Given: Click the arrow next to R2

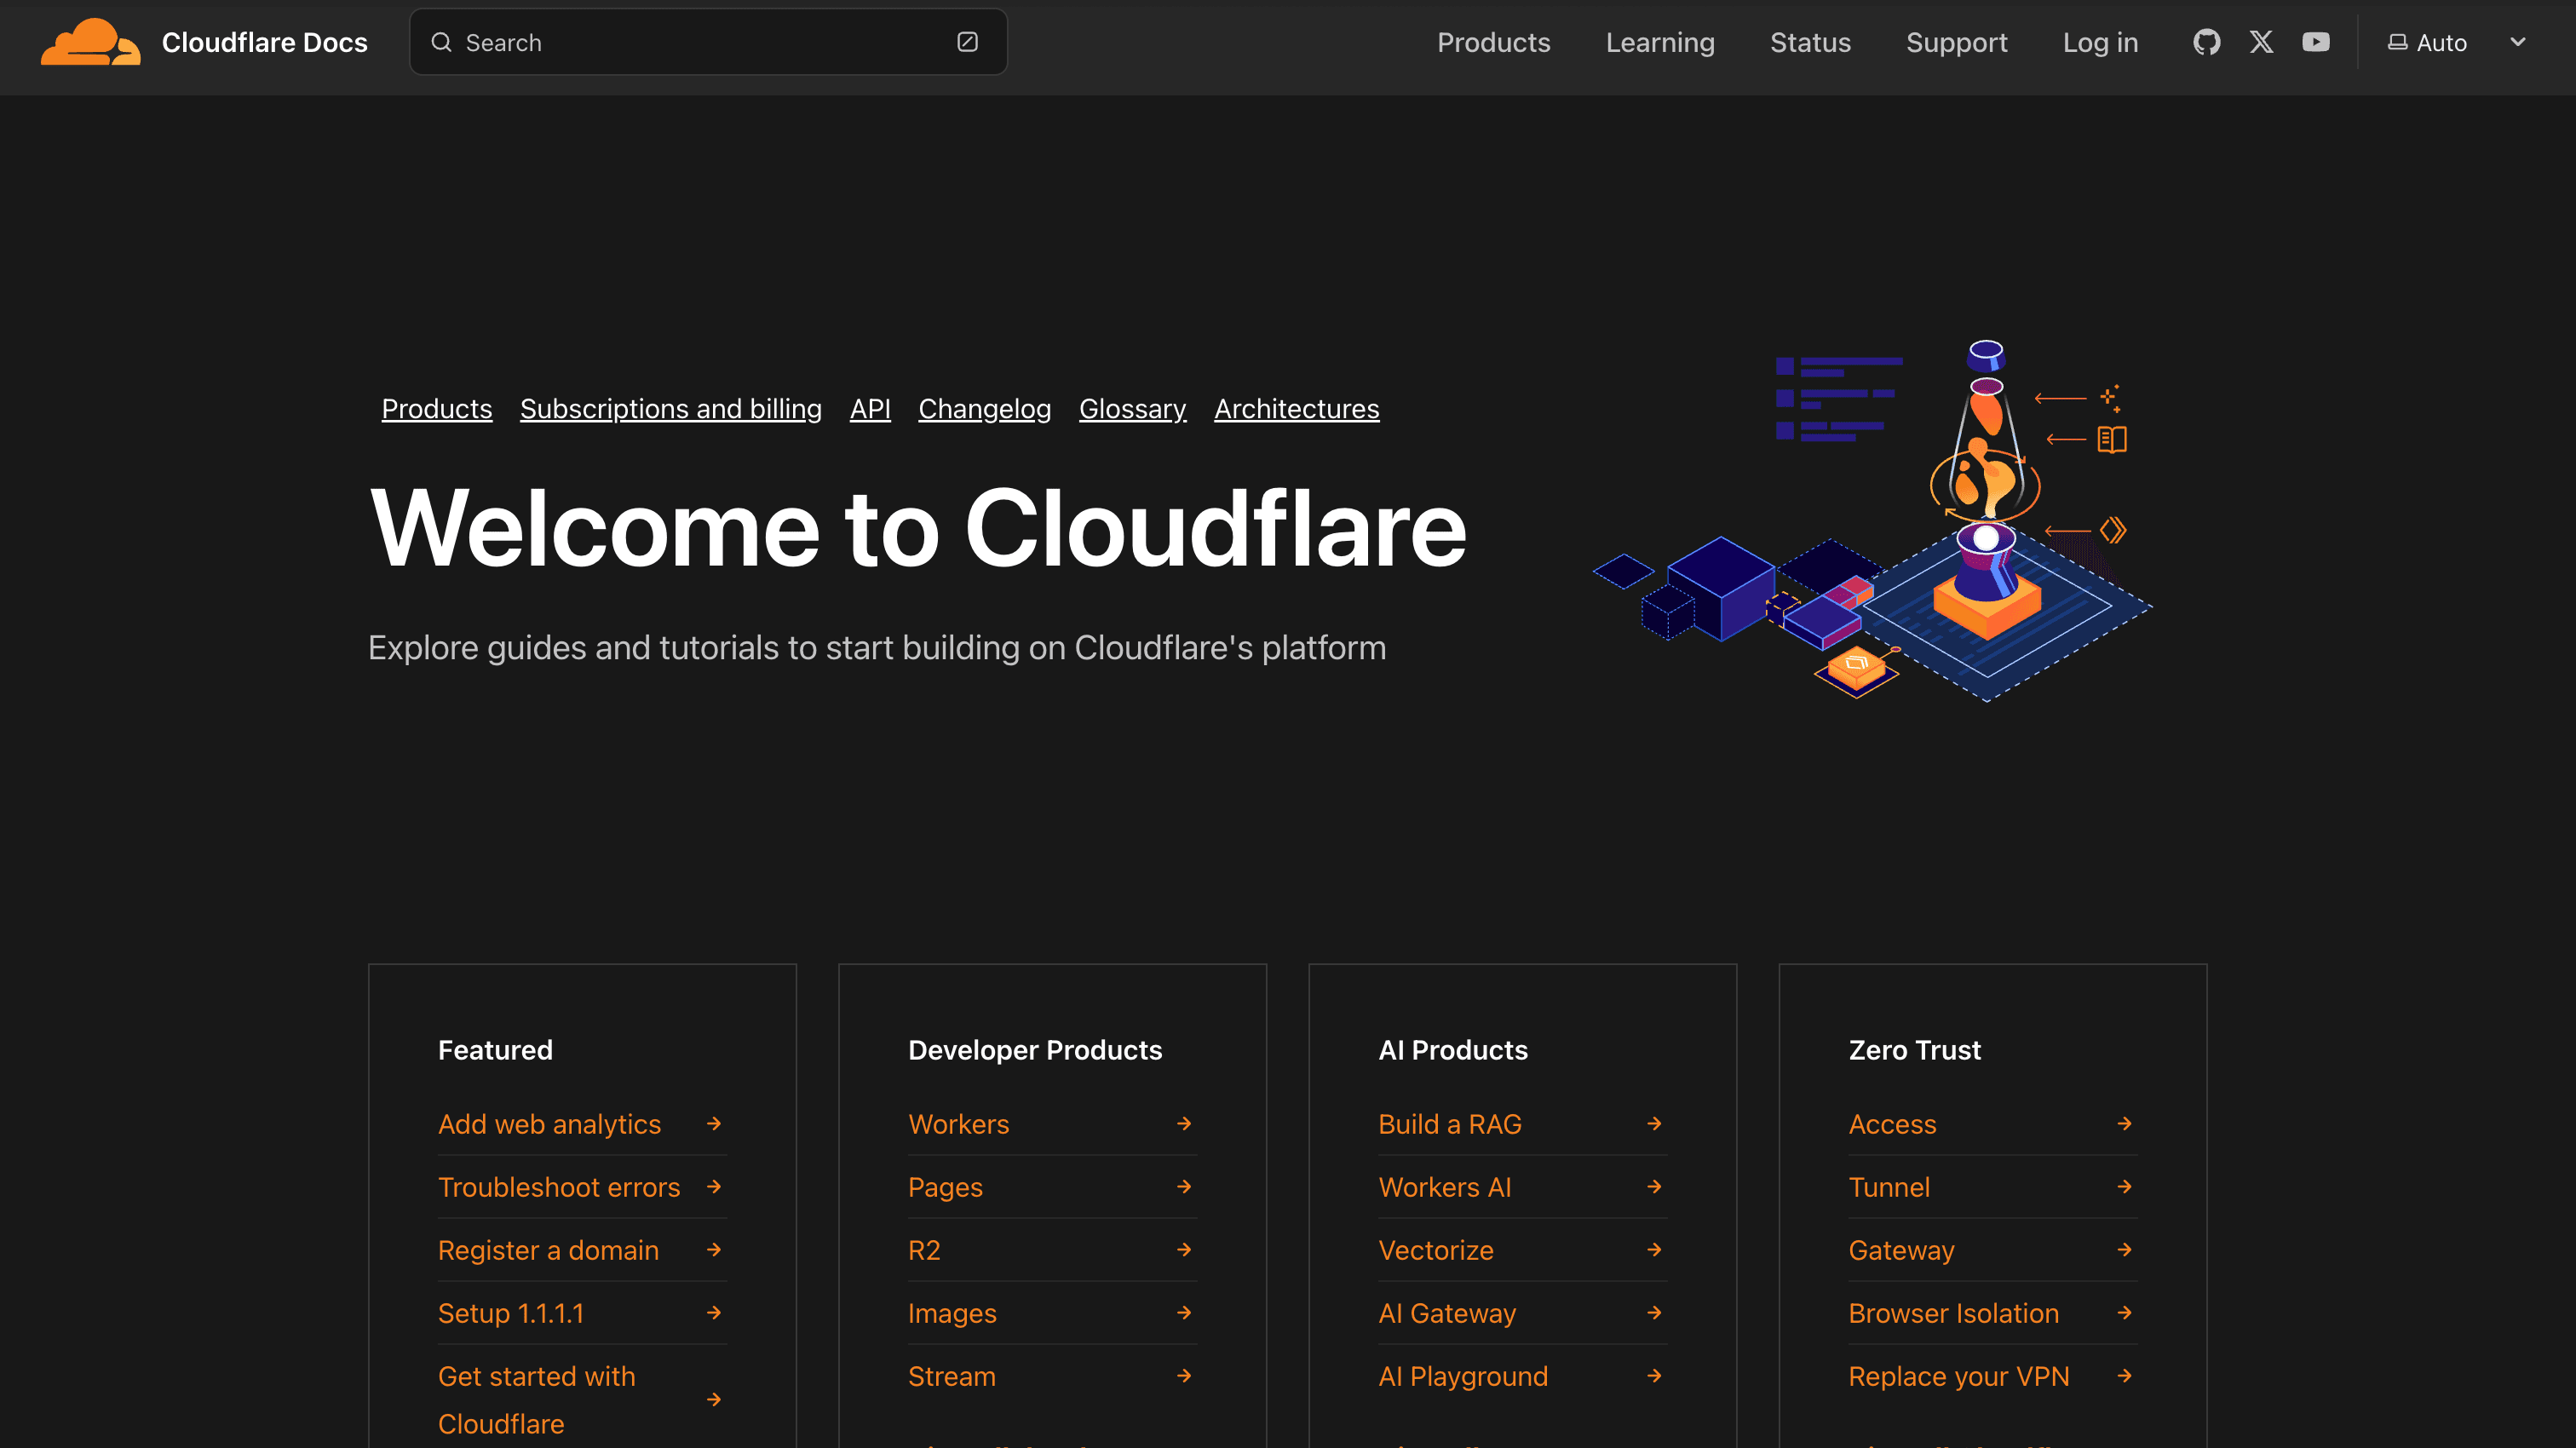Looking at the screenshot, I should 1184,1250.
